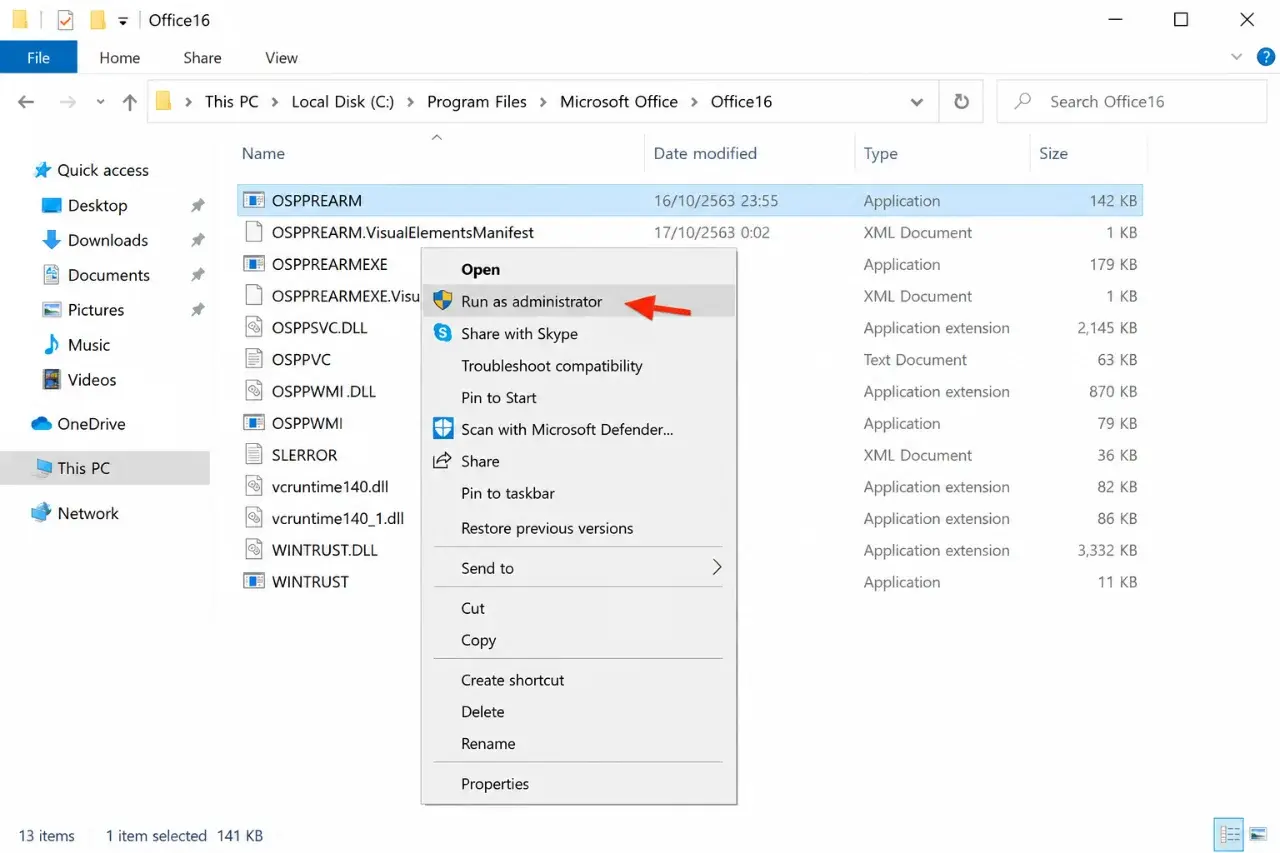The image size is (1280, 853).
Task: Click the search magnifier icon
Action: click(1022, 101)
